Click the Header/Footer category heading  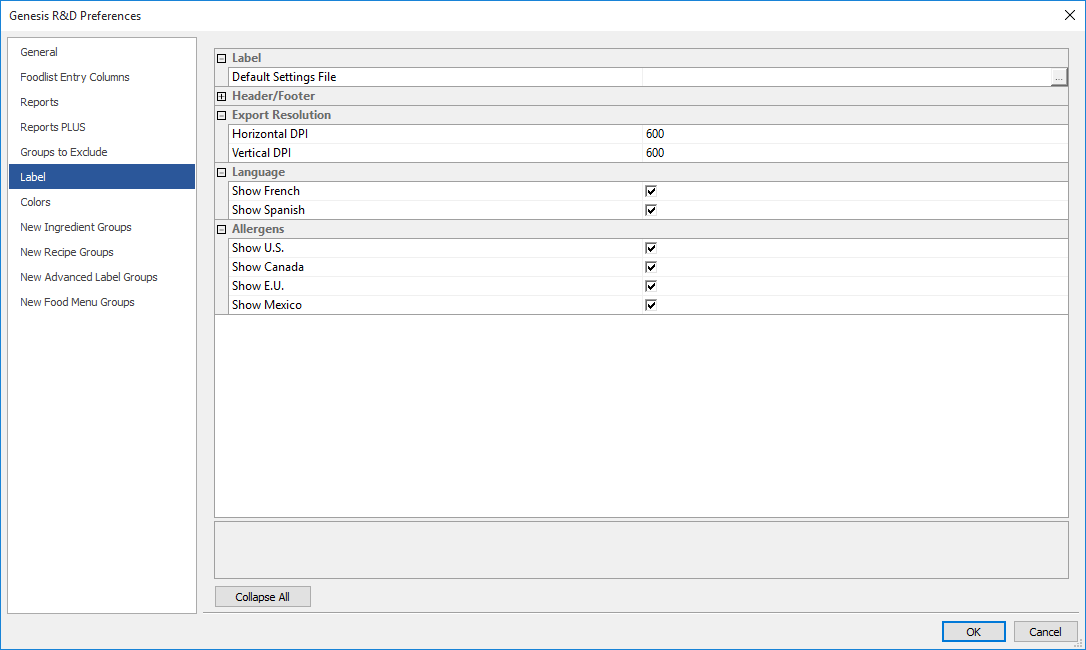point(274,96)
